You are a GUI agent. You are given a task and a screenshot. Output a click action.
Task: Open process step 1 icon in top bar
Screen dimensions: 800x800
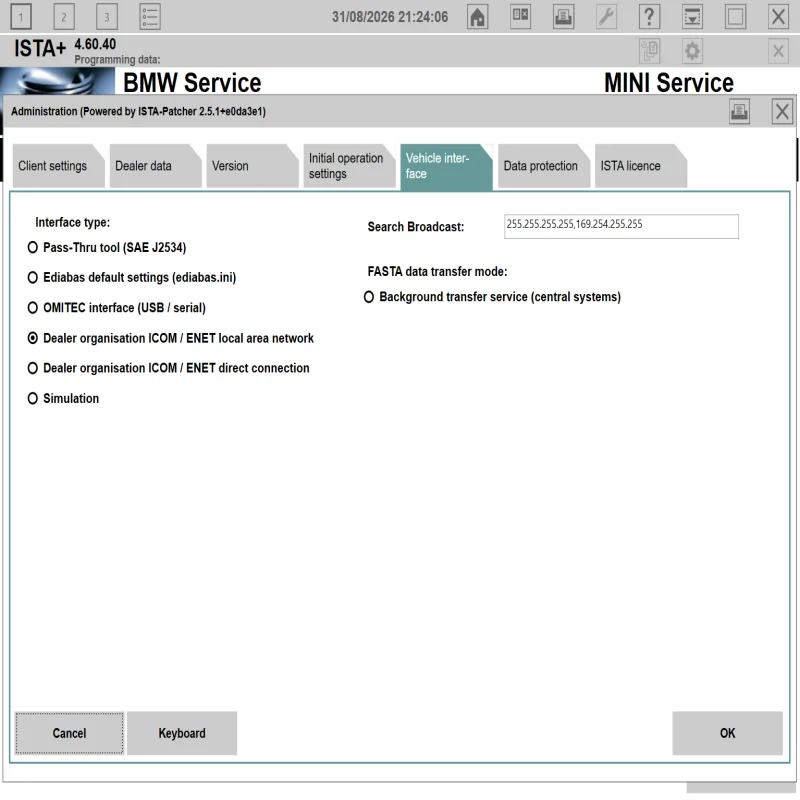(21, 17)
